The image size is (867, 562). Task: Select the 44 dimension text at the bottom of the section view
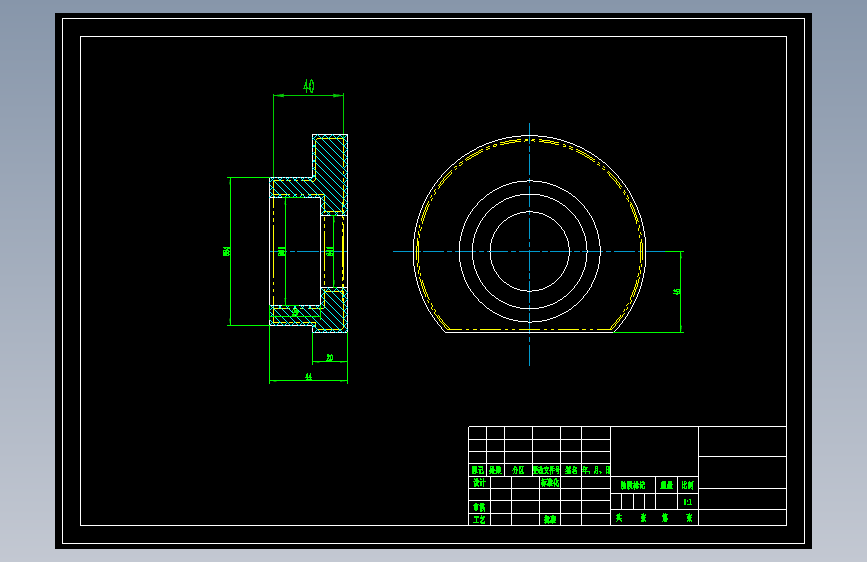click(x=309, y=376)
